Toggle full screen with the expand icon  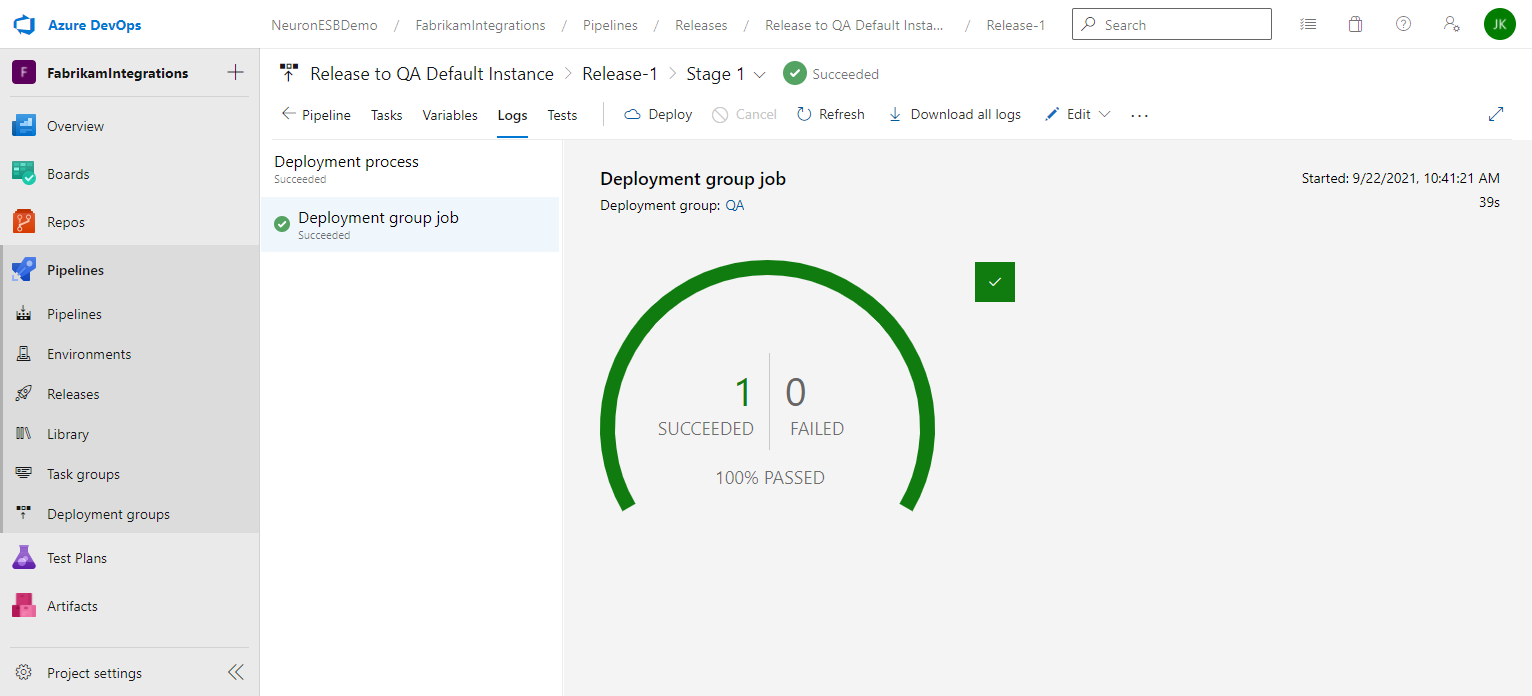1496,114
